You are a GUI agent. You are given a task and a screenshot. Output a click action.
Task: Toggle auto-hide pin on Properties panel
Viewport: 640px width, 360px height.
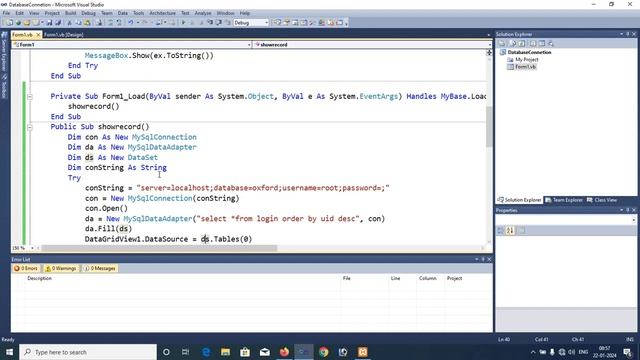628,210
